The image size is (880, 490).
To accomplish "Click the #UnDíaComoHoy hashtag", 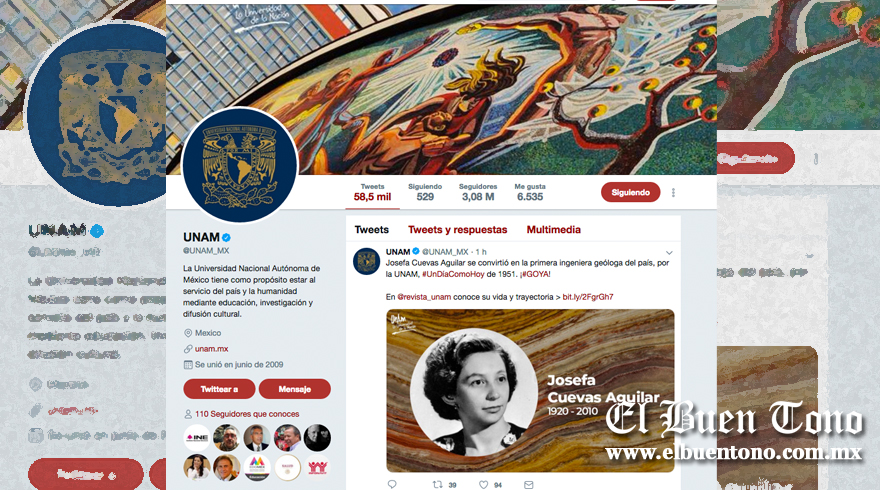I will tap(453, 274).
